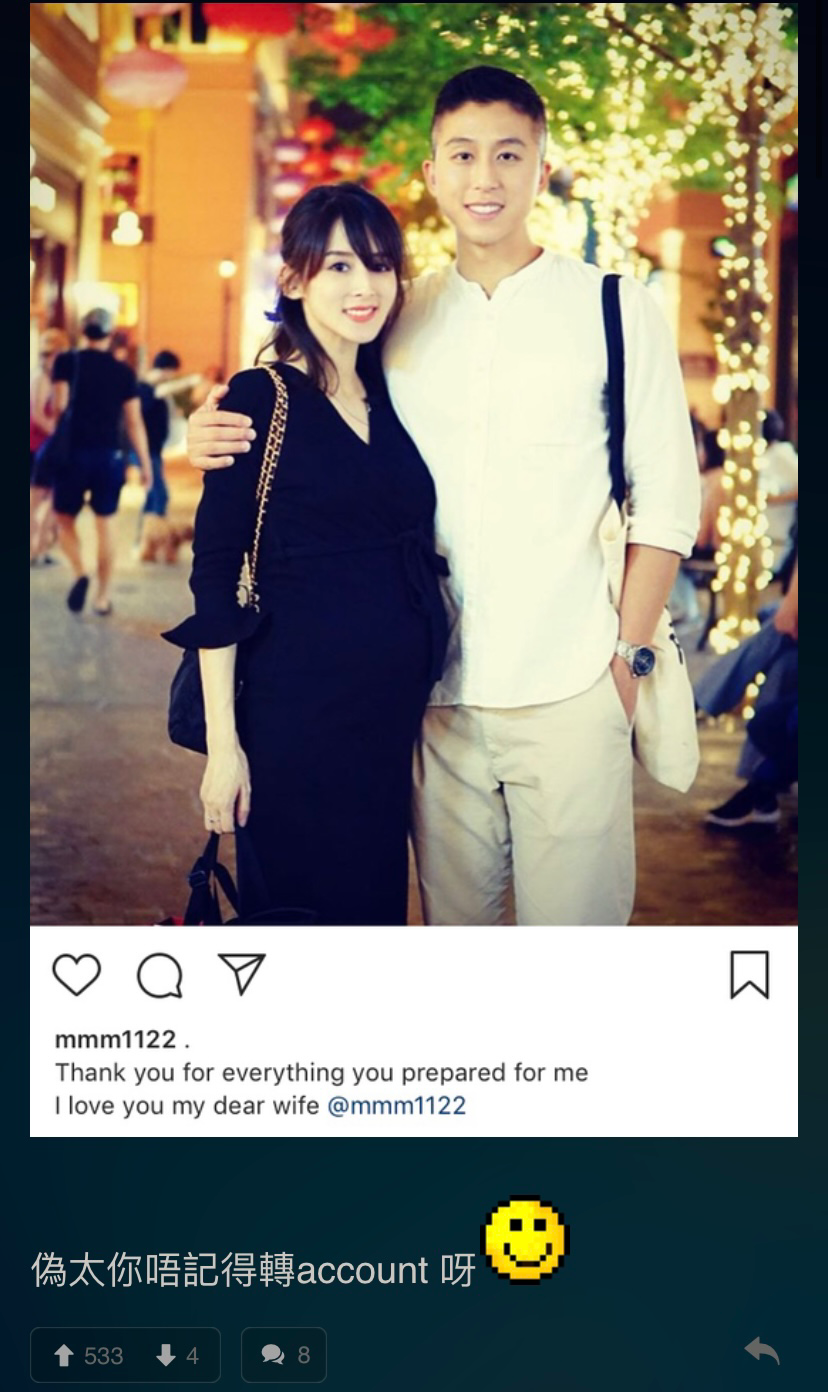The height and width of the screenshot is (1392, 828).
Task: Click the man's wristwatch in the photo
Action: (x=636, y=658)
